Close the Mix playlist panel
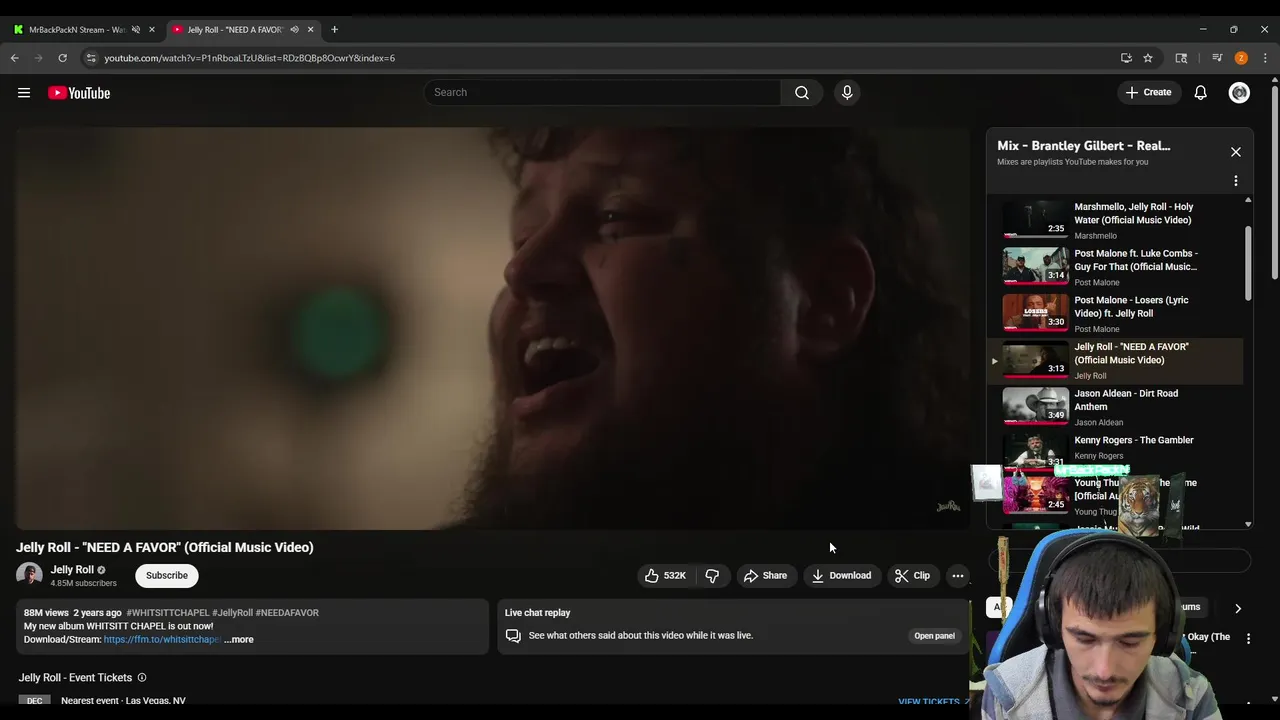 1236,152
